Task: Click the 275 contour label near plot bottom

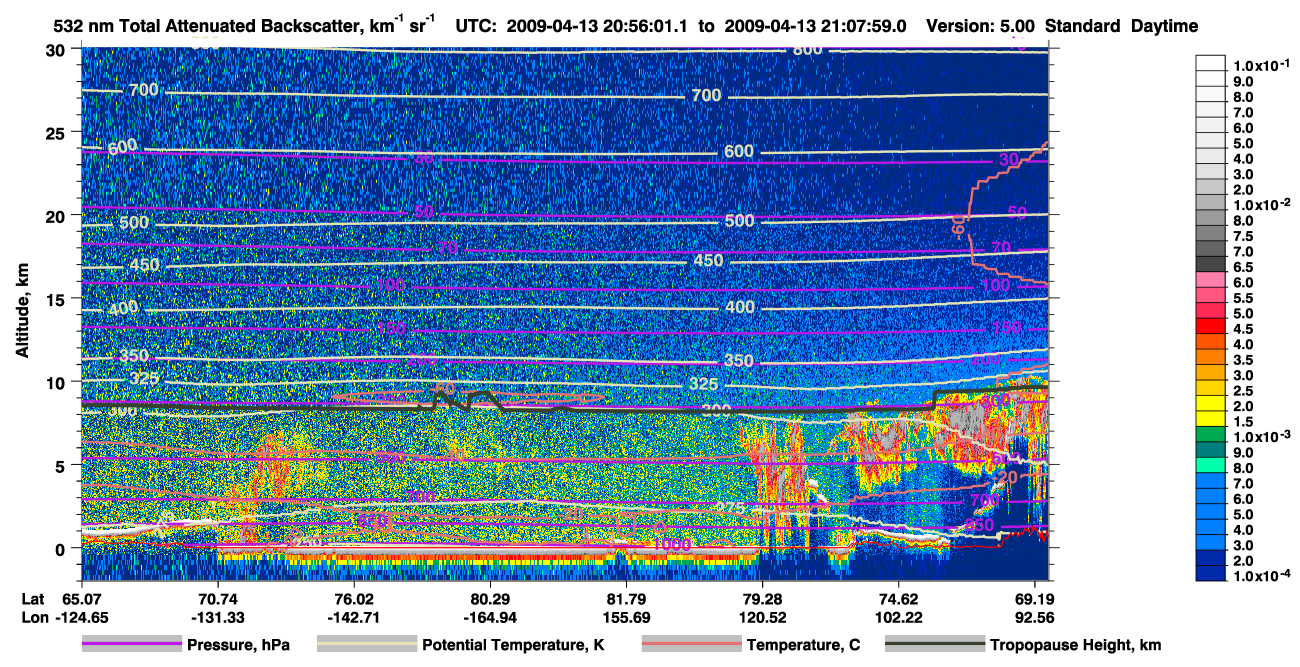Action: click(x=732, y=509)
